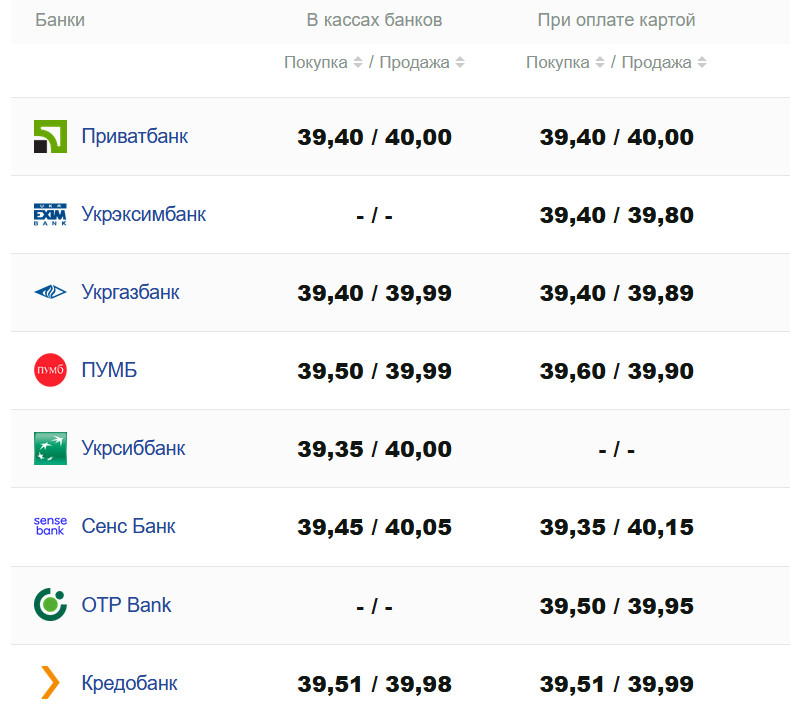Click the green Ukrsibbank logo icon

tap(50, 448)
